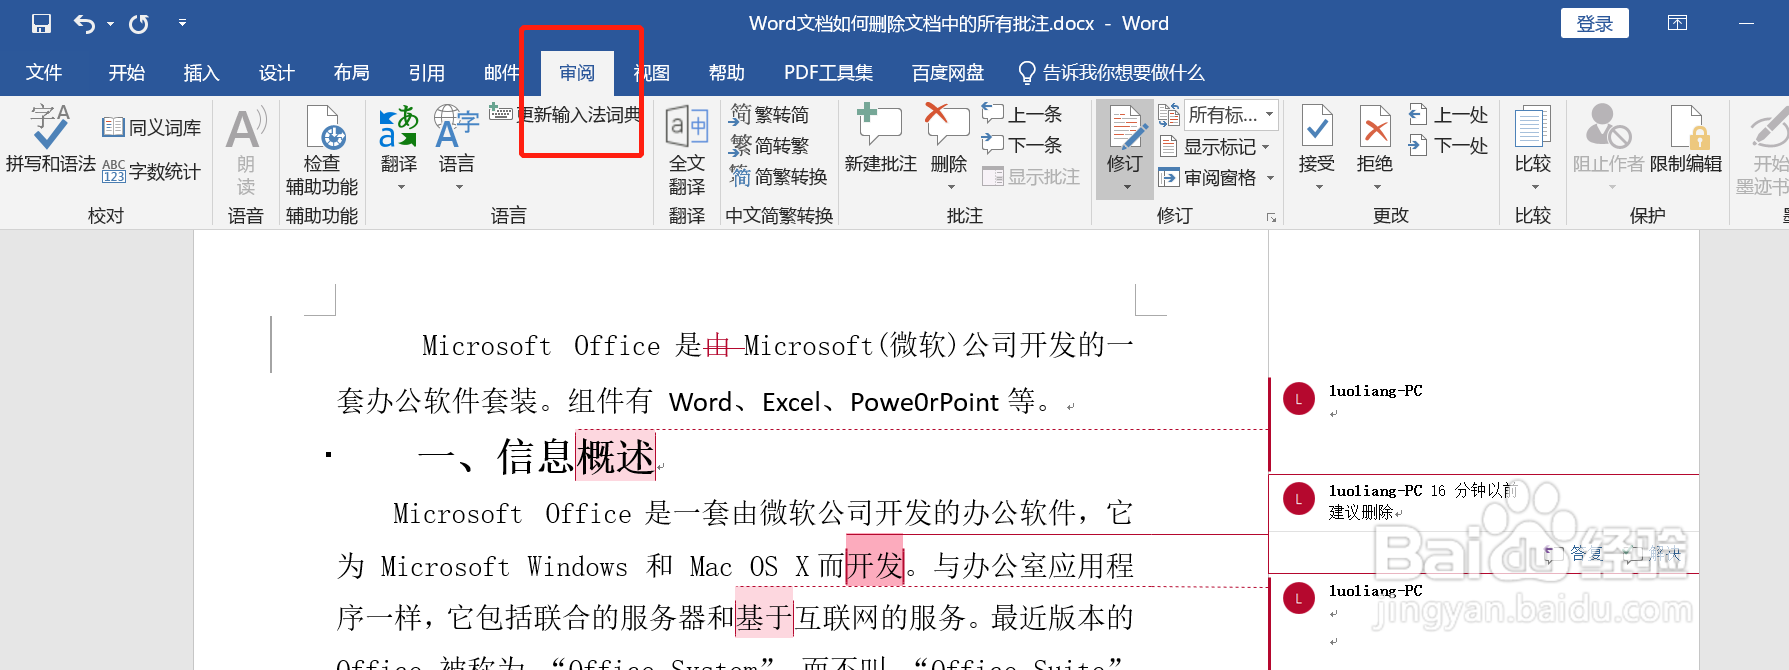Convert with 简转繁
This screenshot has width=1789, height=670.
pyautogui.click(x=769, y=146)
